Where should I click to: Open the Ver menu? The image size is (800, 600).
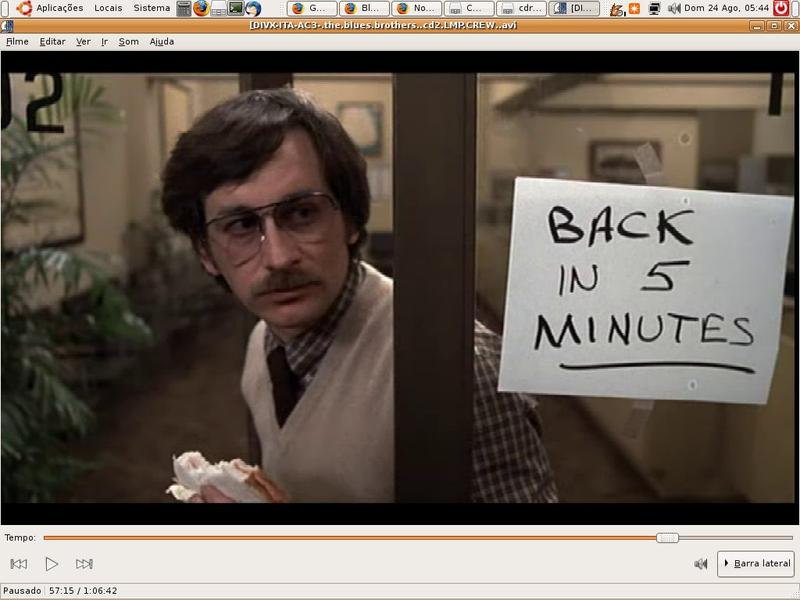click(83, 42)
